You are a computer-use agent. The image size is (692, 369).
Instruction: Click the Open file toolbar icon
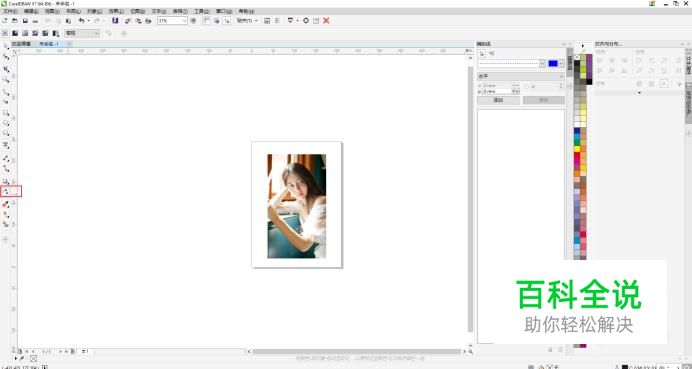pos(15,21)
